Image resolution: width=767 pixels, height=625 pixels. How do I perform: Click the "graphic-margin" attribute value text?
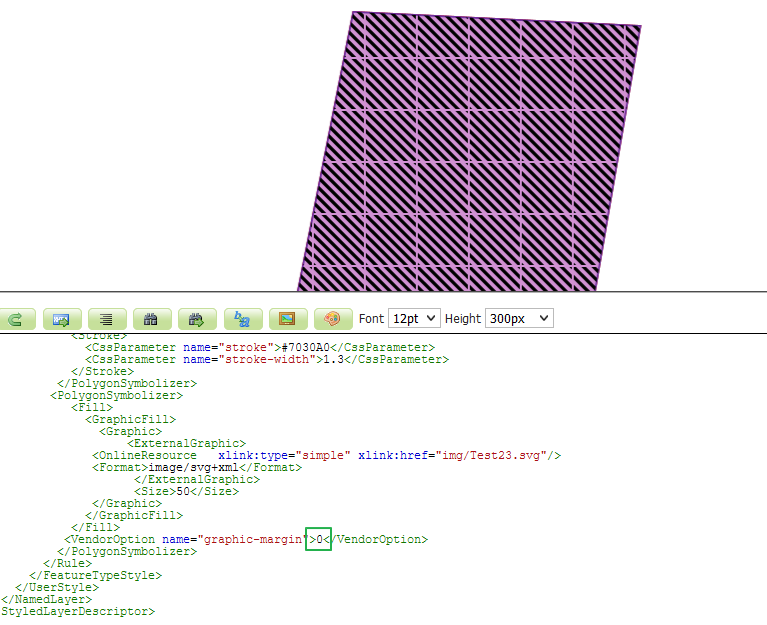253,539
